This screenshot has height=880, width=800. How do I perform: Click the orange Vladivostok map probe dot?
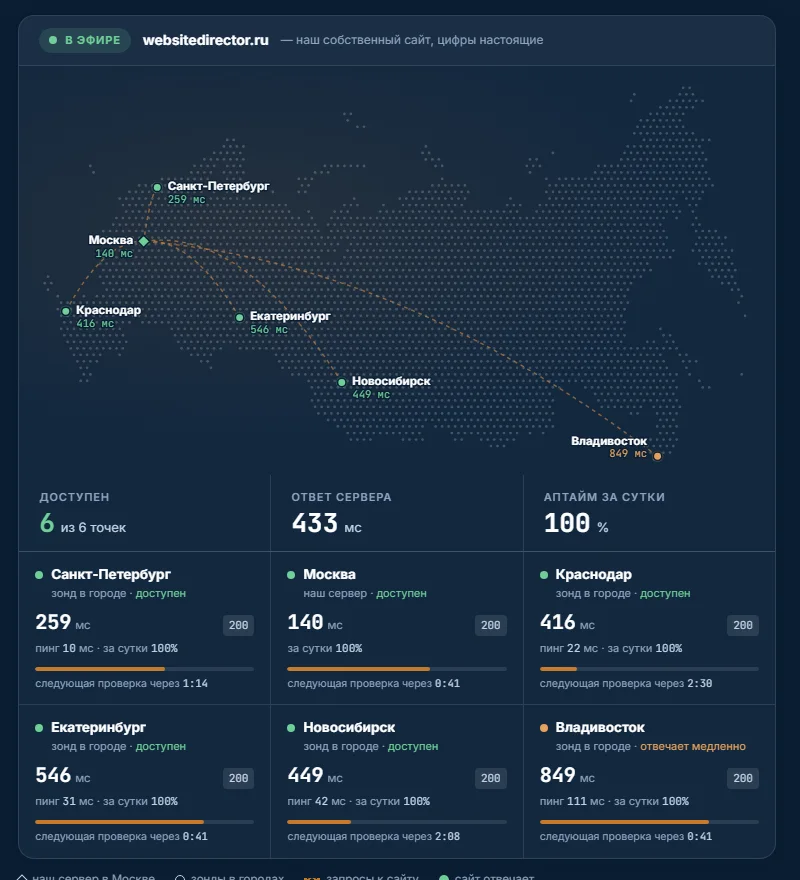pos(657,456)
